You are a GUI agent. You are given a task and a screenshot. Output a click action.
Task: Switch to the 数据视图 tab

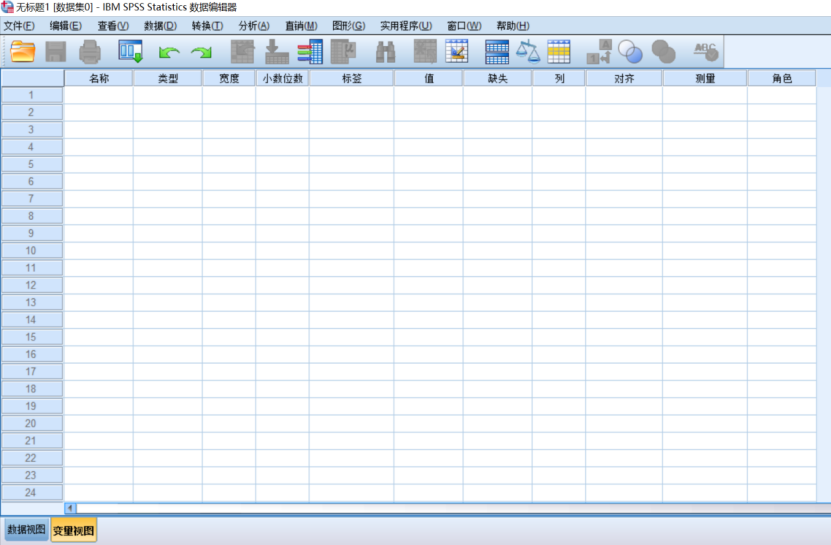coord(26,529)
